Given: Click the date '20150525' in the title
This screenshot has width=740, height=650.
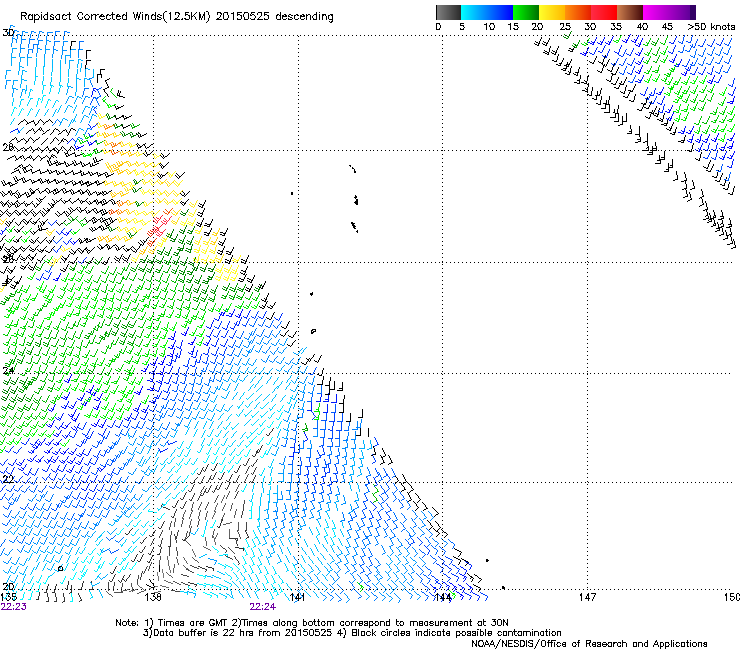Looking at the screenshot, I should pos(243,17).
